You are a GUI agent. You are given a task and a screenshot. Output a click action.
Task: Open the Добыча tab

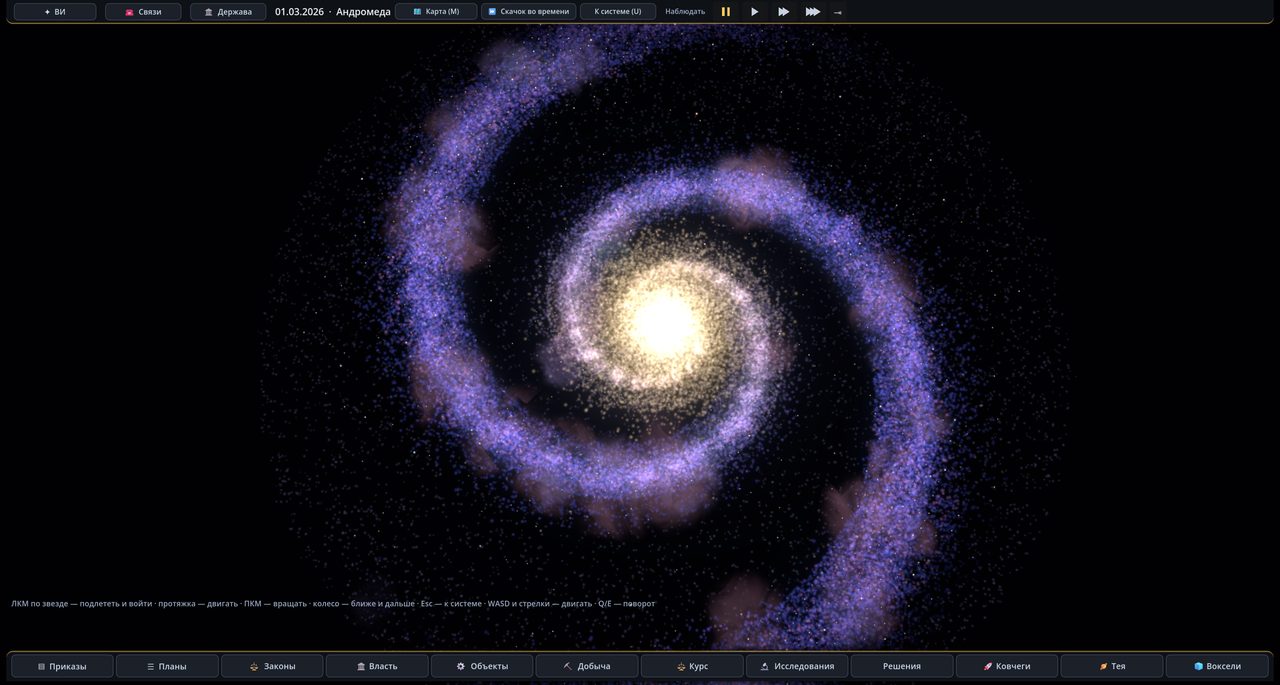(x=587, y=666)
